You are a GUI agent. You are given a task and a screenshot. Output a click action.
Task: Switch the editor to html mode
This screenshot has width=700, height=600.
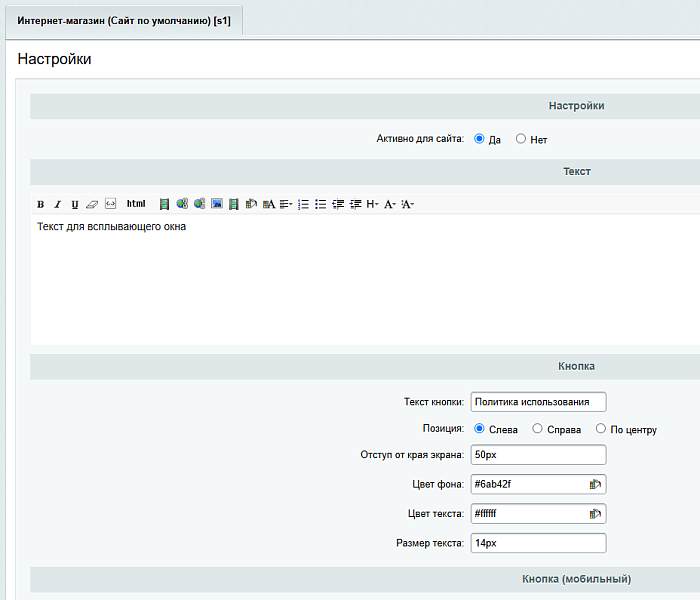[136, 204]
